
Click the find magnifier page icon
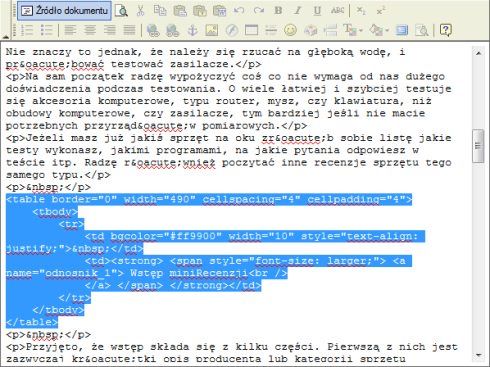422,30
